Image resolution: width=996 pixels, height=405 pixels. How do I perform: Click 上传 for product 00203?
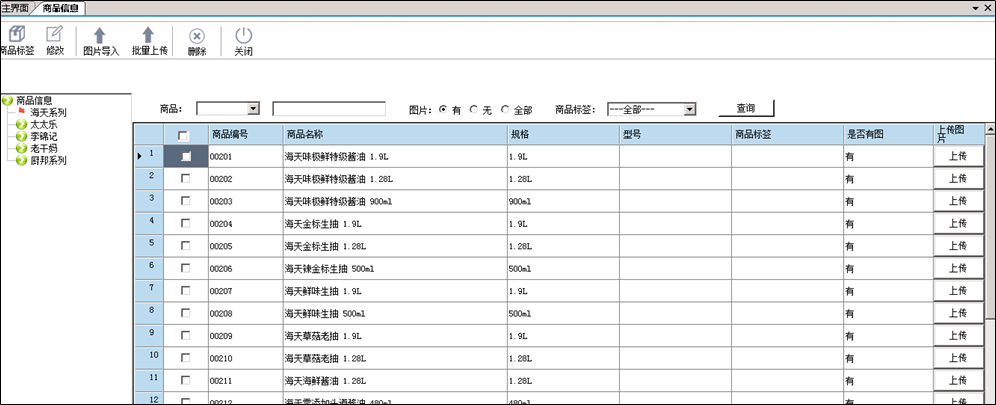click(958, 201)
